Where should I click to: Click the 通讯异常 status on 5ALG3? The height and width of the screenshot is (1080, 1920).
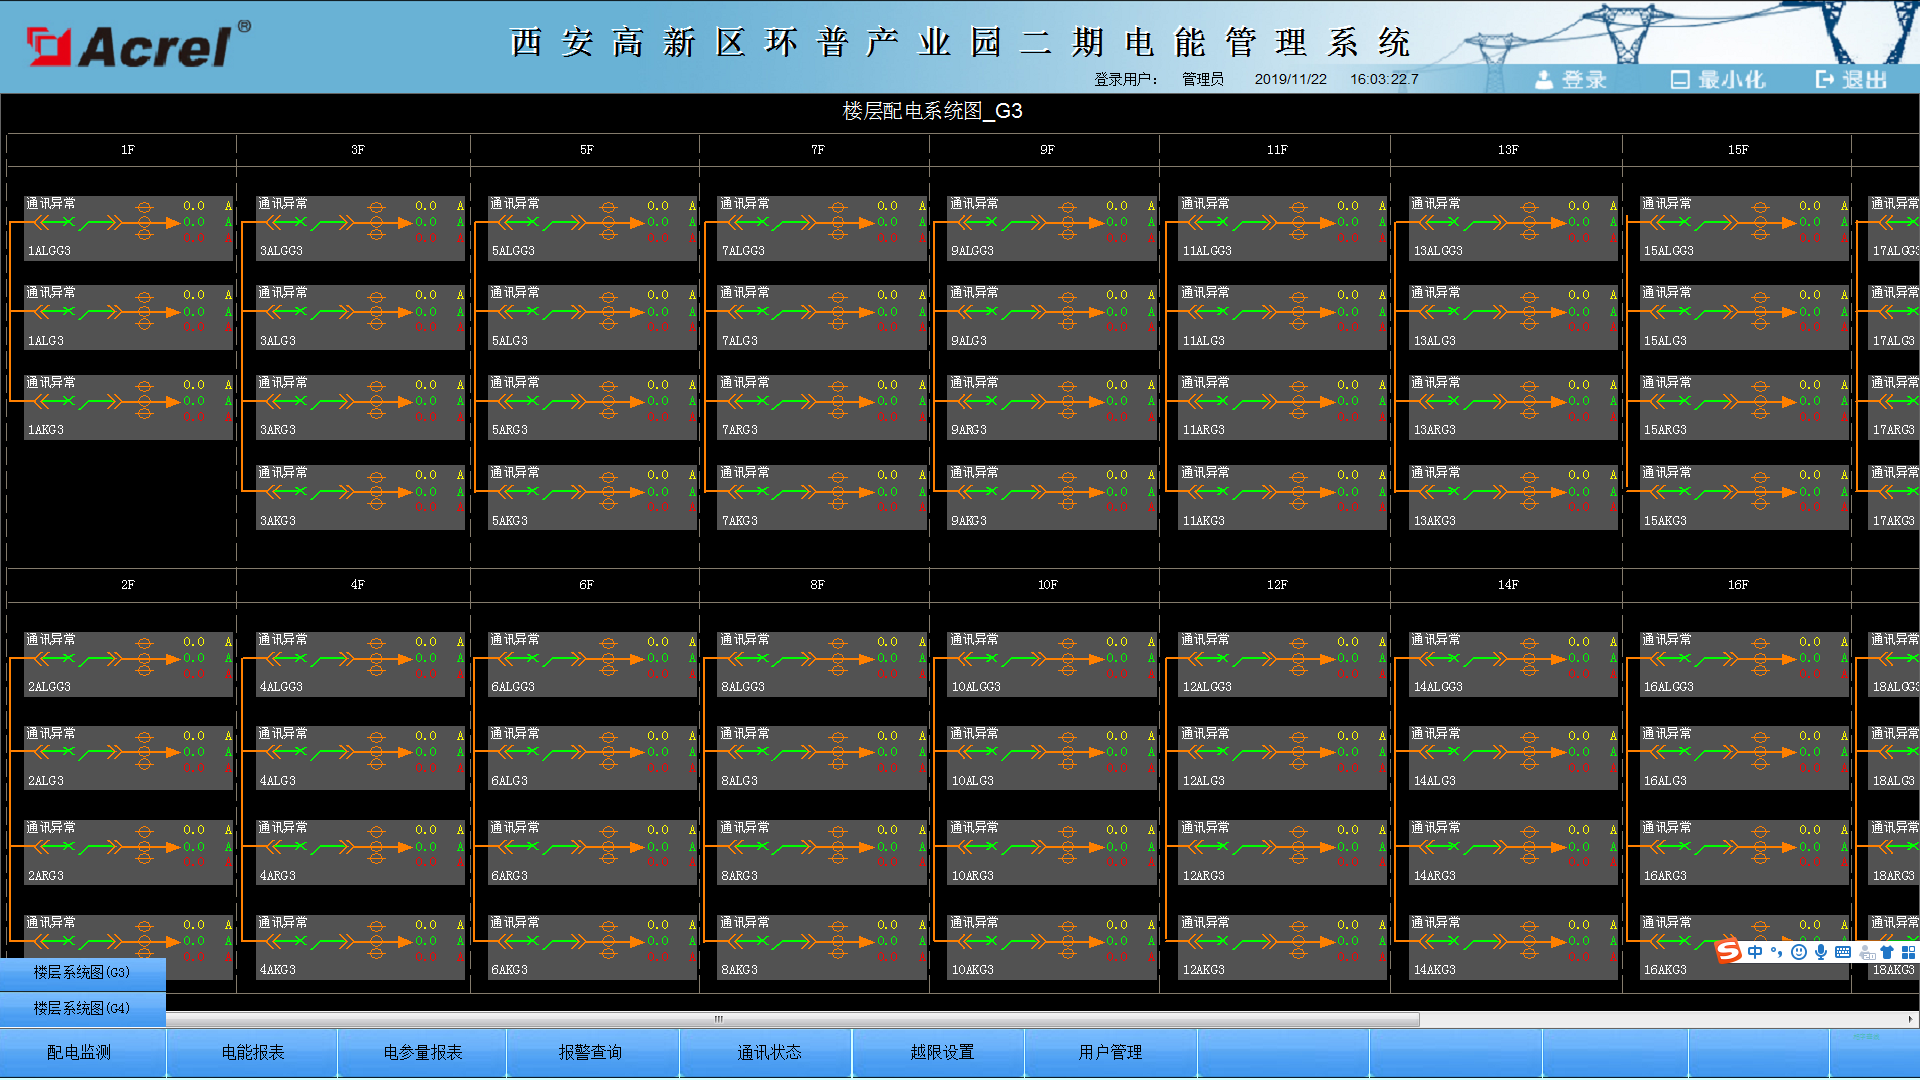513,292
